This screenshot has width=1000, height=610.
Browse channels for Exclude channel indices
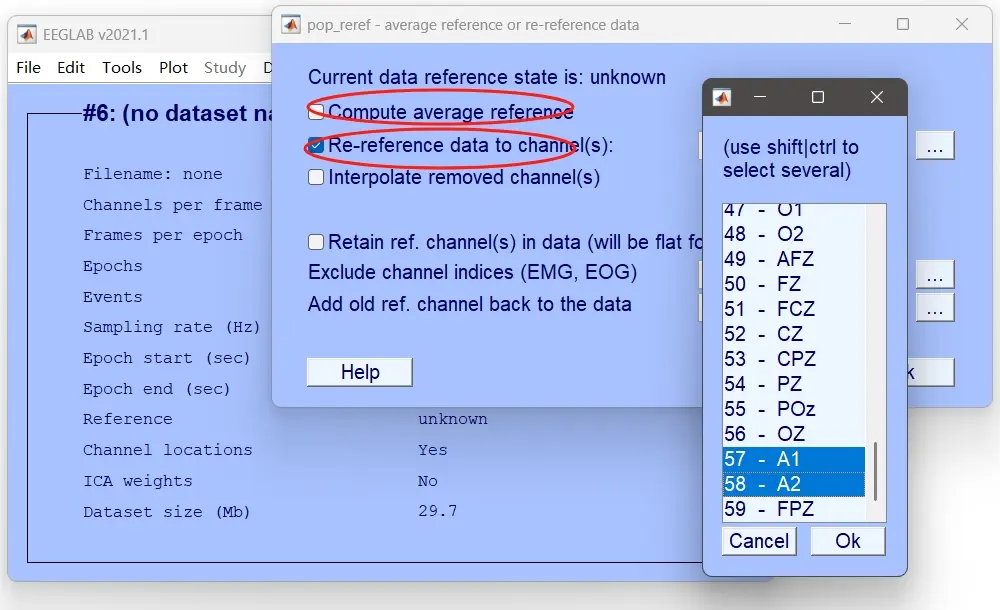tap(935, 274)
